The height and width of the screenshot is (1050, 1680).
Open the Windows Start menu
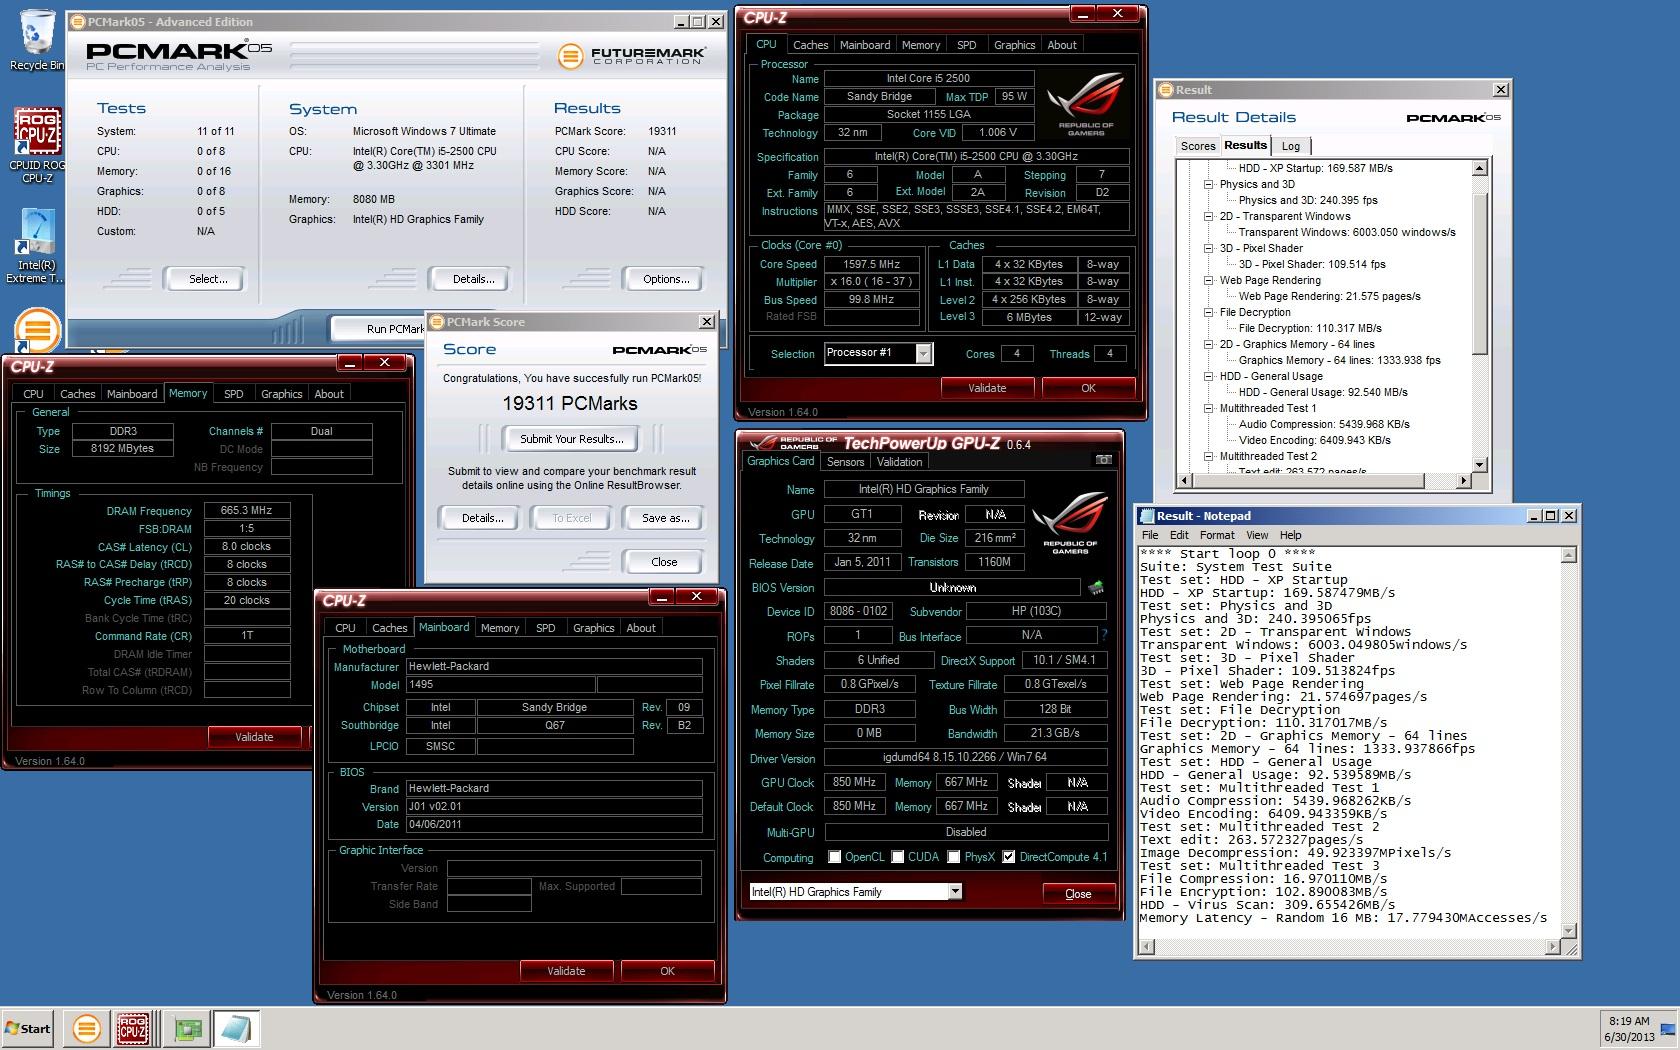pyautogui.click(x=28, y=1028)
